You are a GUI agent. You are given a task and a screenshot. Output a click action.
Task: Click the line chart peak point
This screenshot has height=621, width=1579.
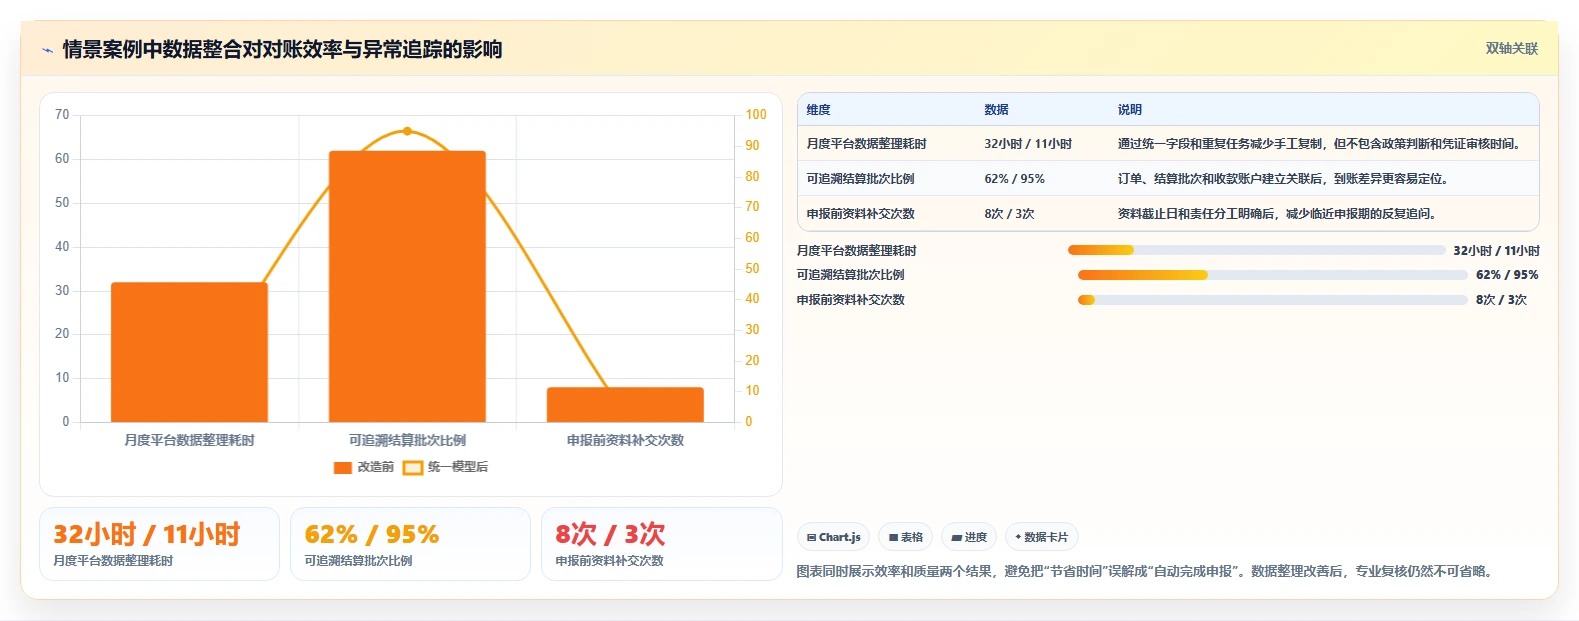click(x=407, y=131)
